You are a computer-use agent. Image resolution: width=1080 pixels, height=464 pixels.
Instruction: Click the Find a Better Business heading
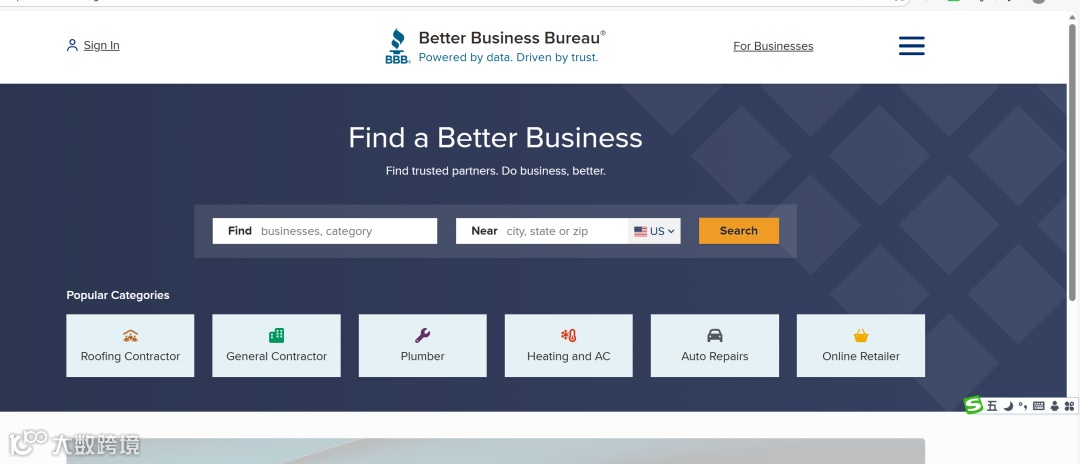point(495,138)
